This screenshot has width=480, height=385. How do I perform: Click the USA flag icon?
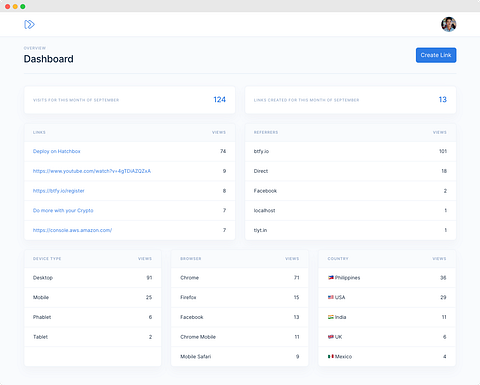click(331, 297)
